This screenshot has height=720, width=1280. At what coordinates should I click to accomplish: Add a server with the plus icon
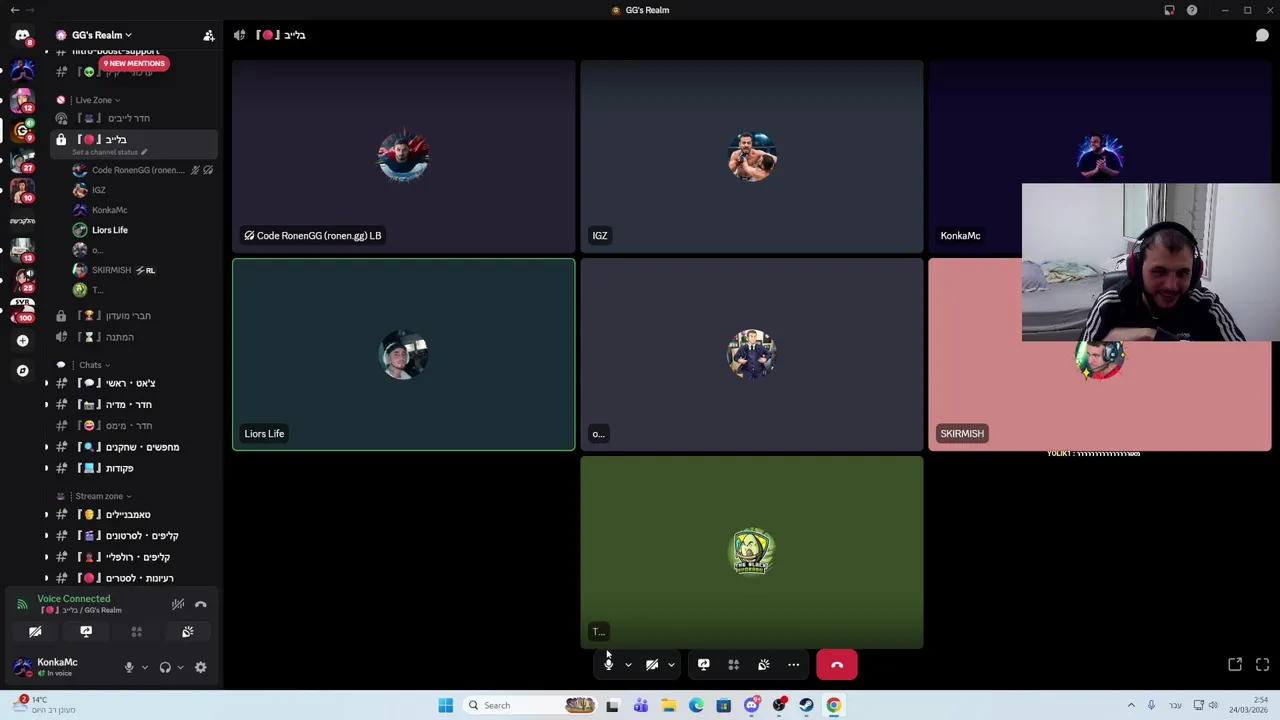coord(22,341)
